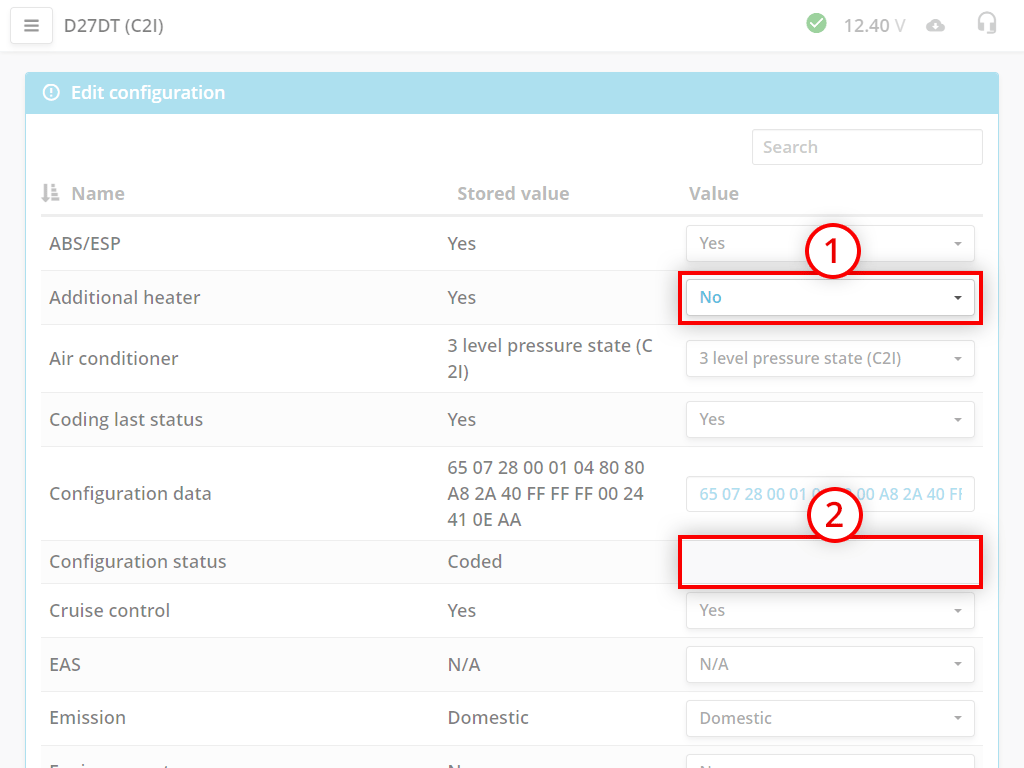The width and height of the screenshot is (1024, 768).
Task: Click the Configuration data hex field
Action: click(829, 494)
